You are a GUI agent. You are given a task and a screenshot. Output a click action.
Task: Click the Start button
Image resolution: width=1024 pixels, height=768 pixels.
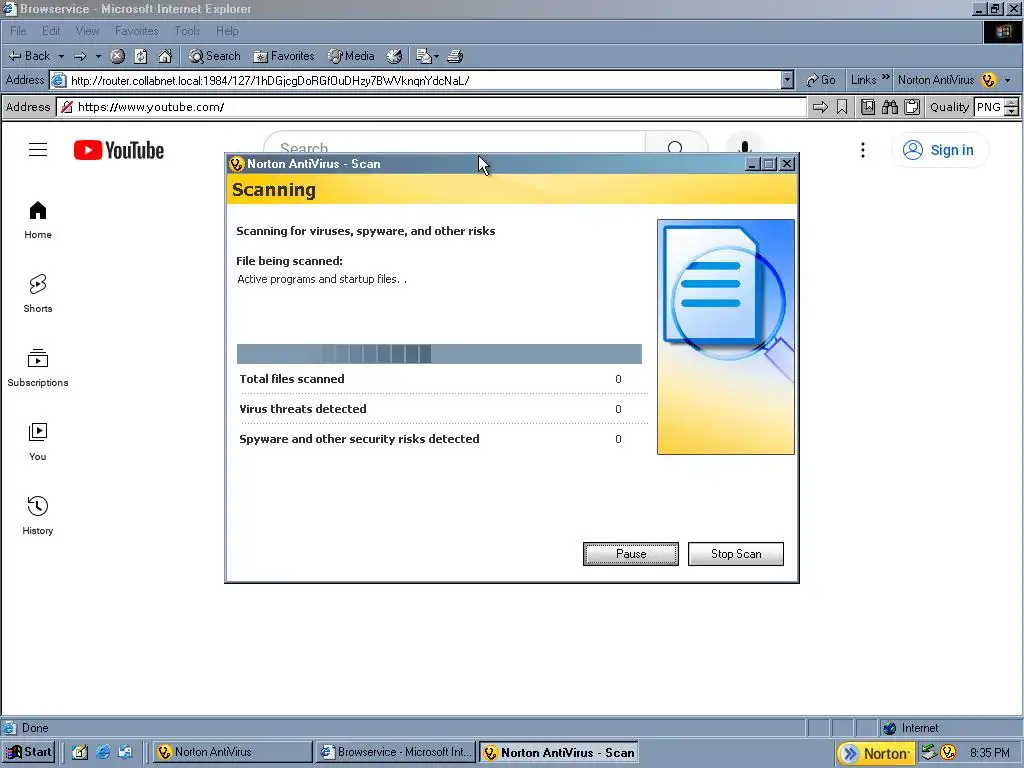click(x=28, y=752)
